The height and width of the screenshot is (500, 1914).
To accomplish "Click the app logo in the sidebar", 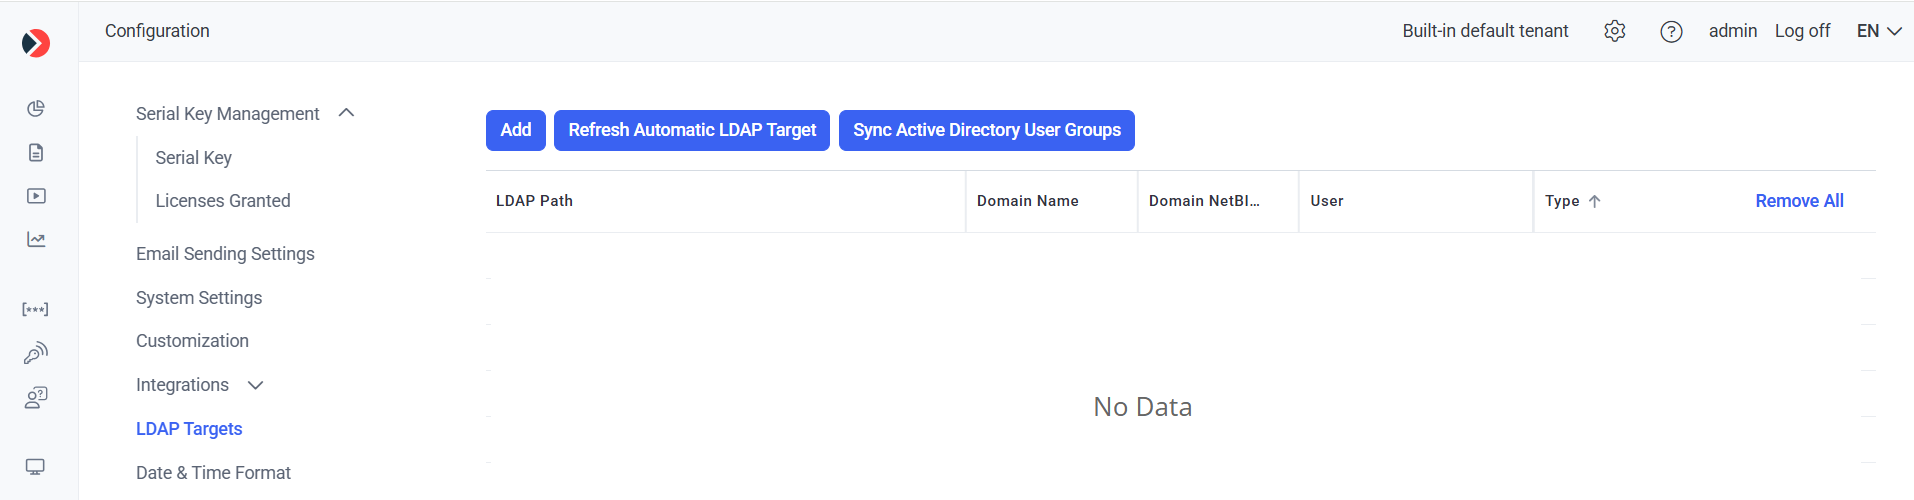I will click(36, 43).
